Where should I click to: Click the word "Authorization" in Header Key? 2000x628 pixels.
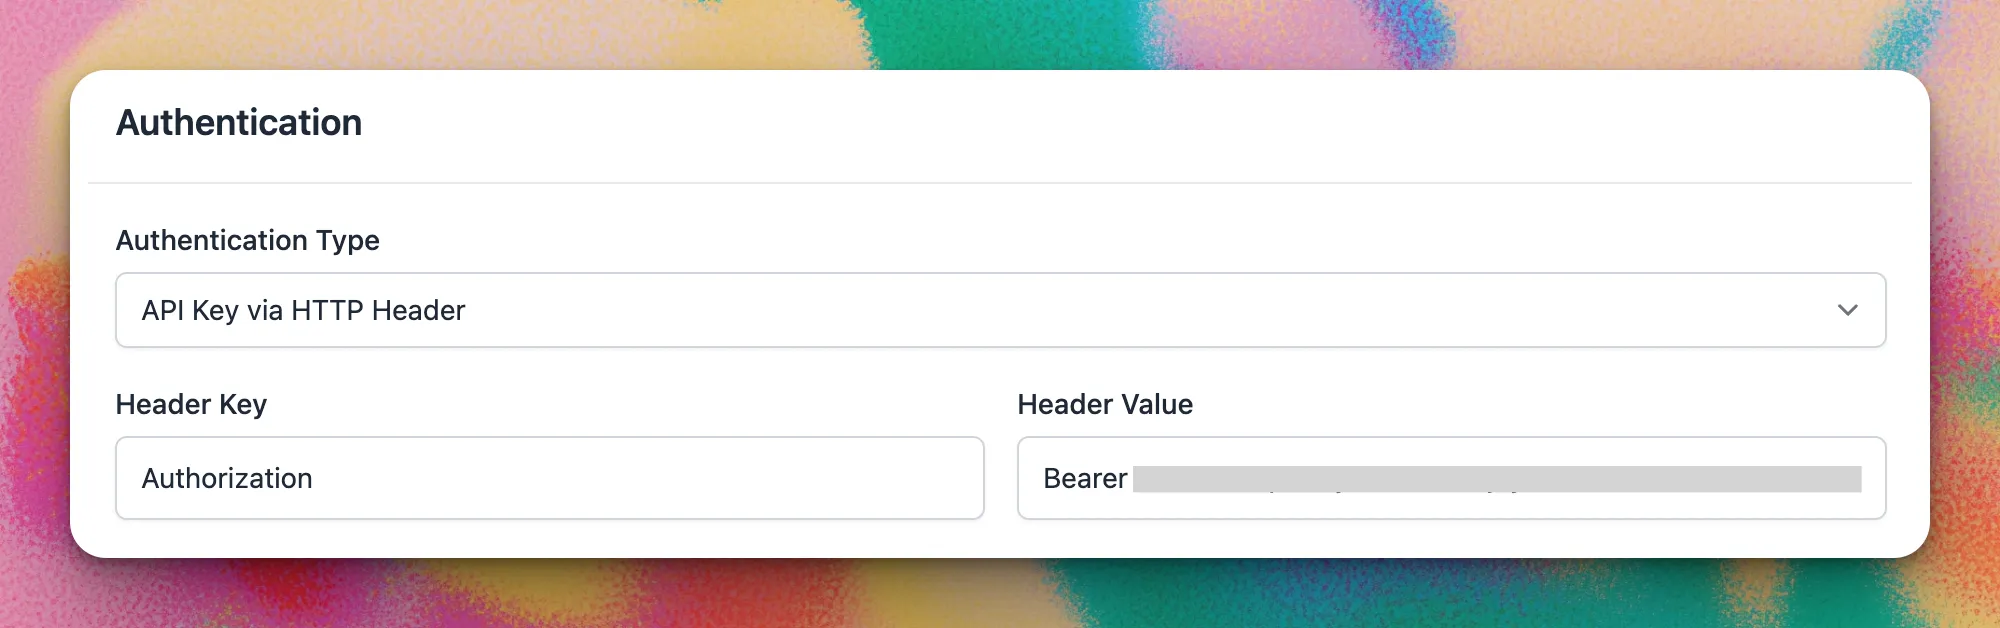pos(227,478)
